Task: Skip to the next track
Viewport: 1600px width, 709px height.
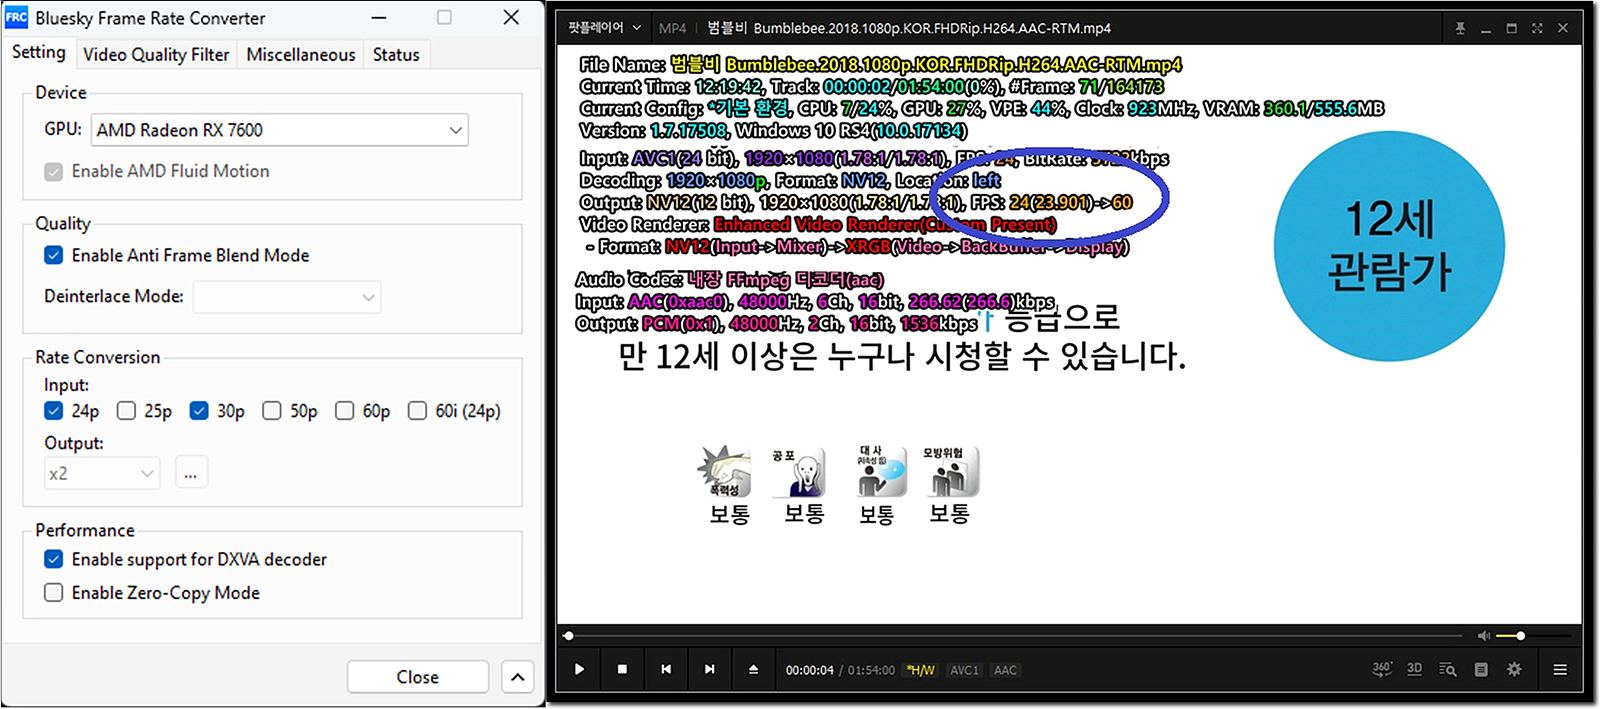Action: 709,670
